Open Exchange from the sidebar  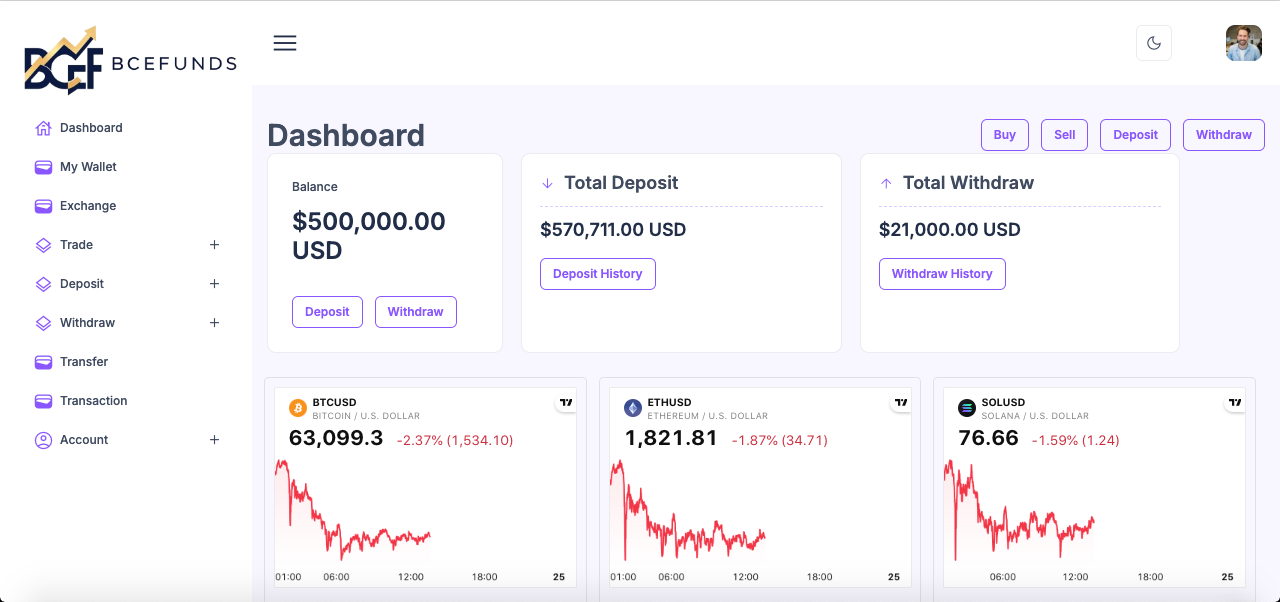(88, 206)
